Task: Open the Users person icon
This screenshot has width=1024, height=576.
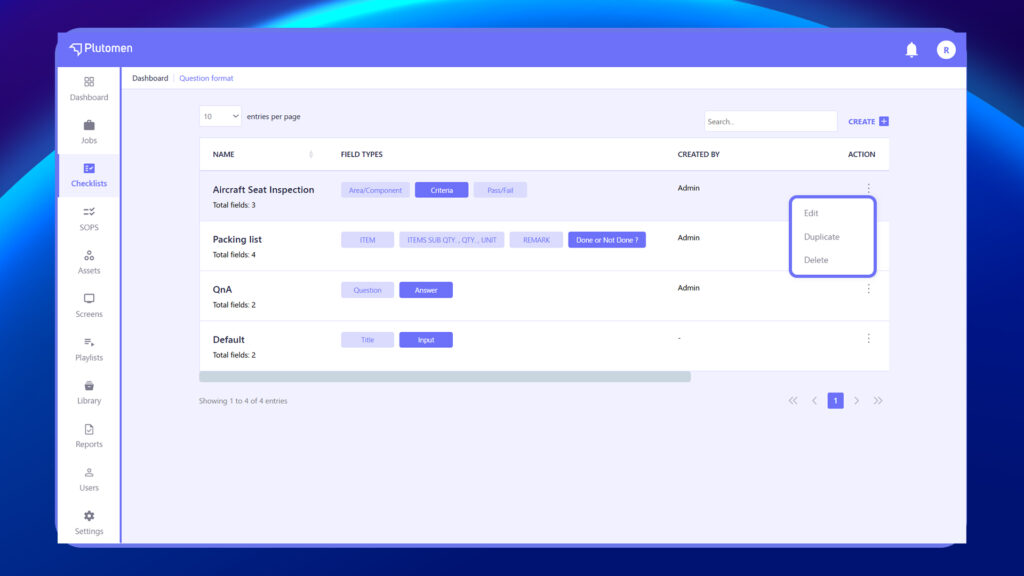Action: [x=89, y=472]
